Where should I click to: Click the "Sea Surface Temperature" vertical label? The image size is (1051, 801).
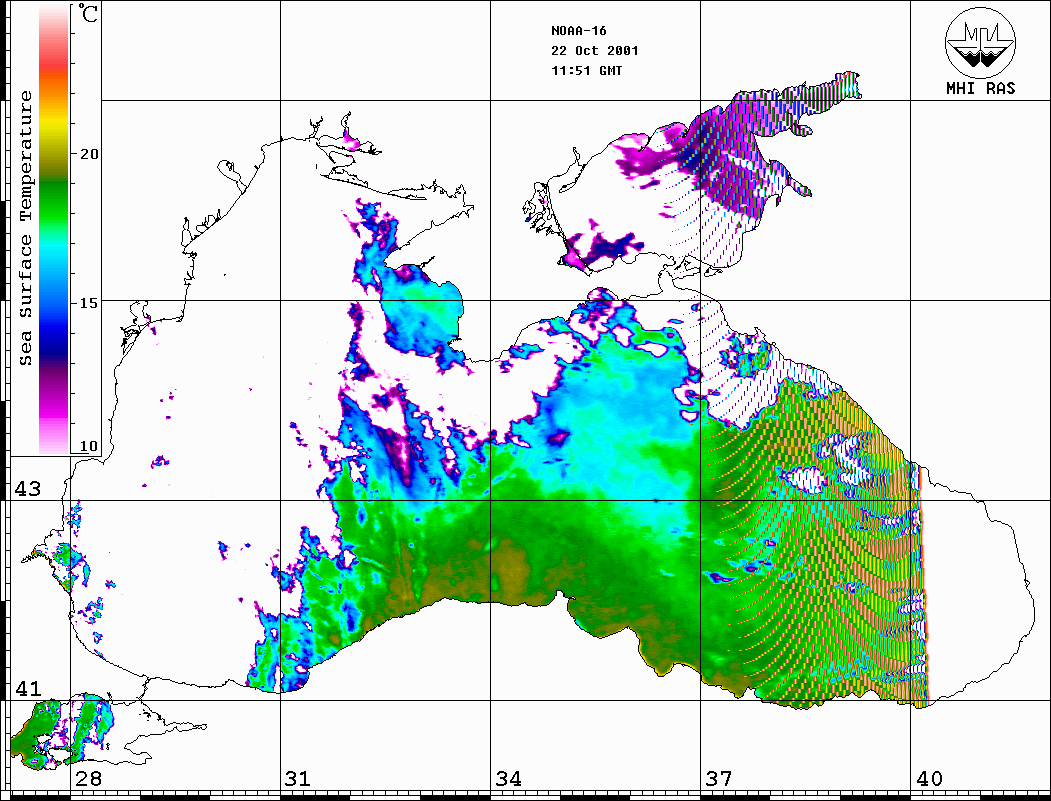pyautogui.click(x=25, y=229)
